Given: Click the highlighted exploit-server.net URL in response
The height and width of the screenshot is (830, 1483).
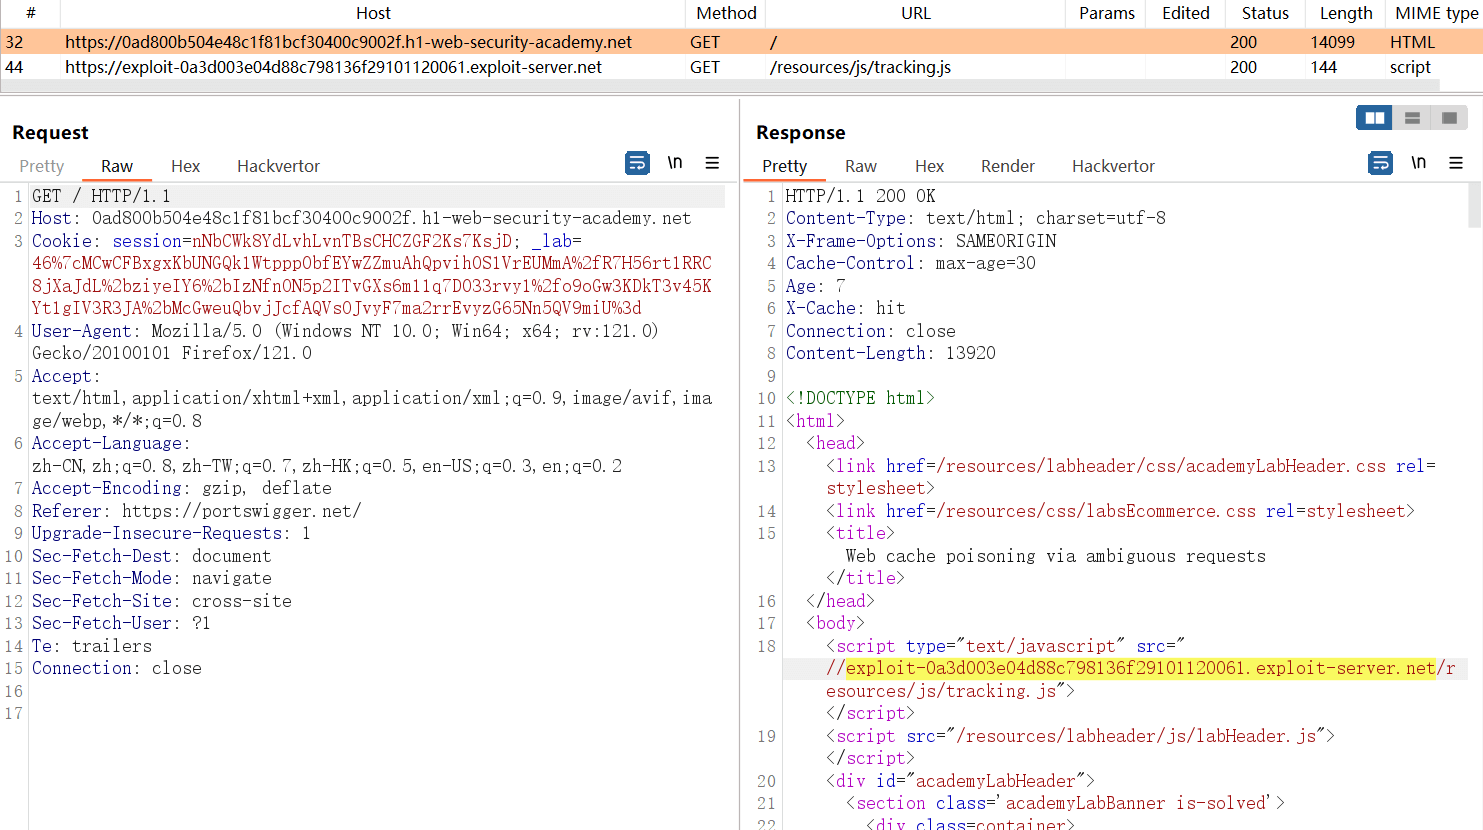Looking at the screenshot, I should [x=1140, y=668].
